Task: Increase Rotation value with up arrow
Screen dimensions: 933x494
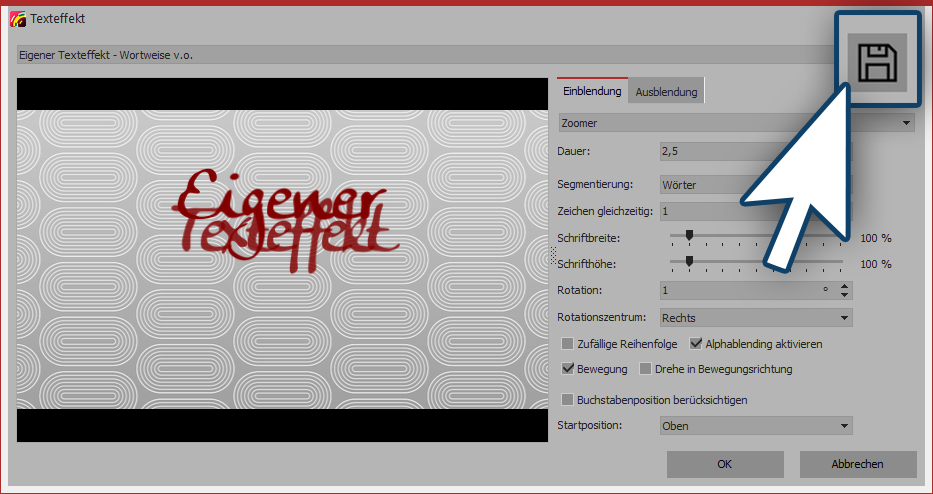Action: coord(845,286)
